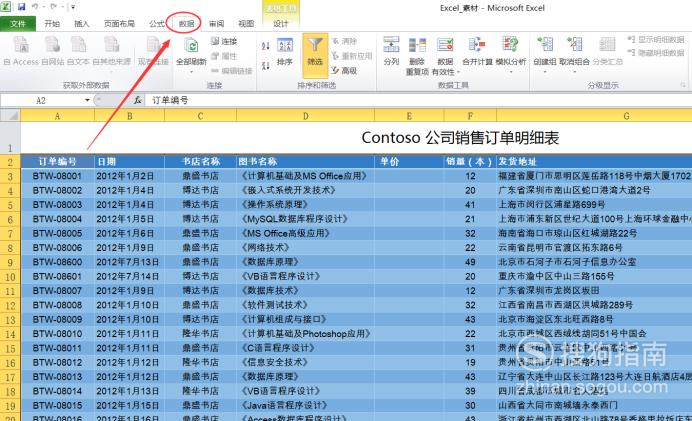Click the 高级 advanced filter button
692x421 pixels.
[344, 71]
